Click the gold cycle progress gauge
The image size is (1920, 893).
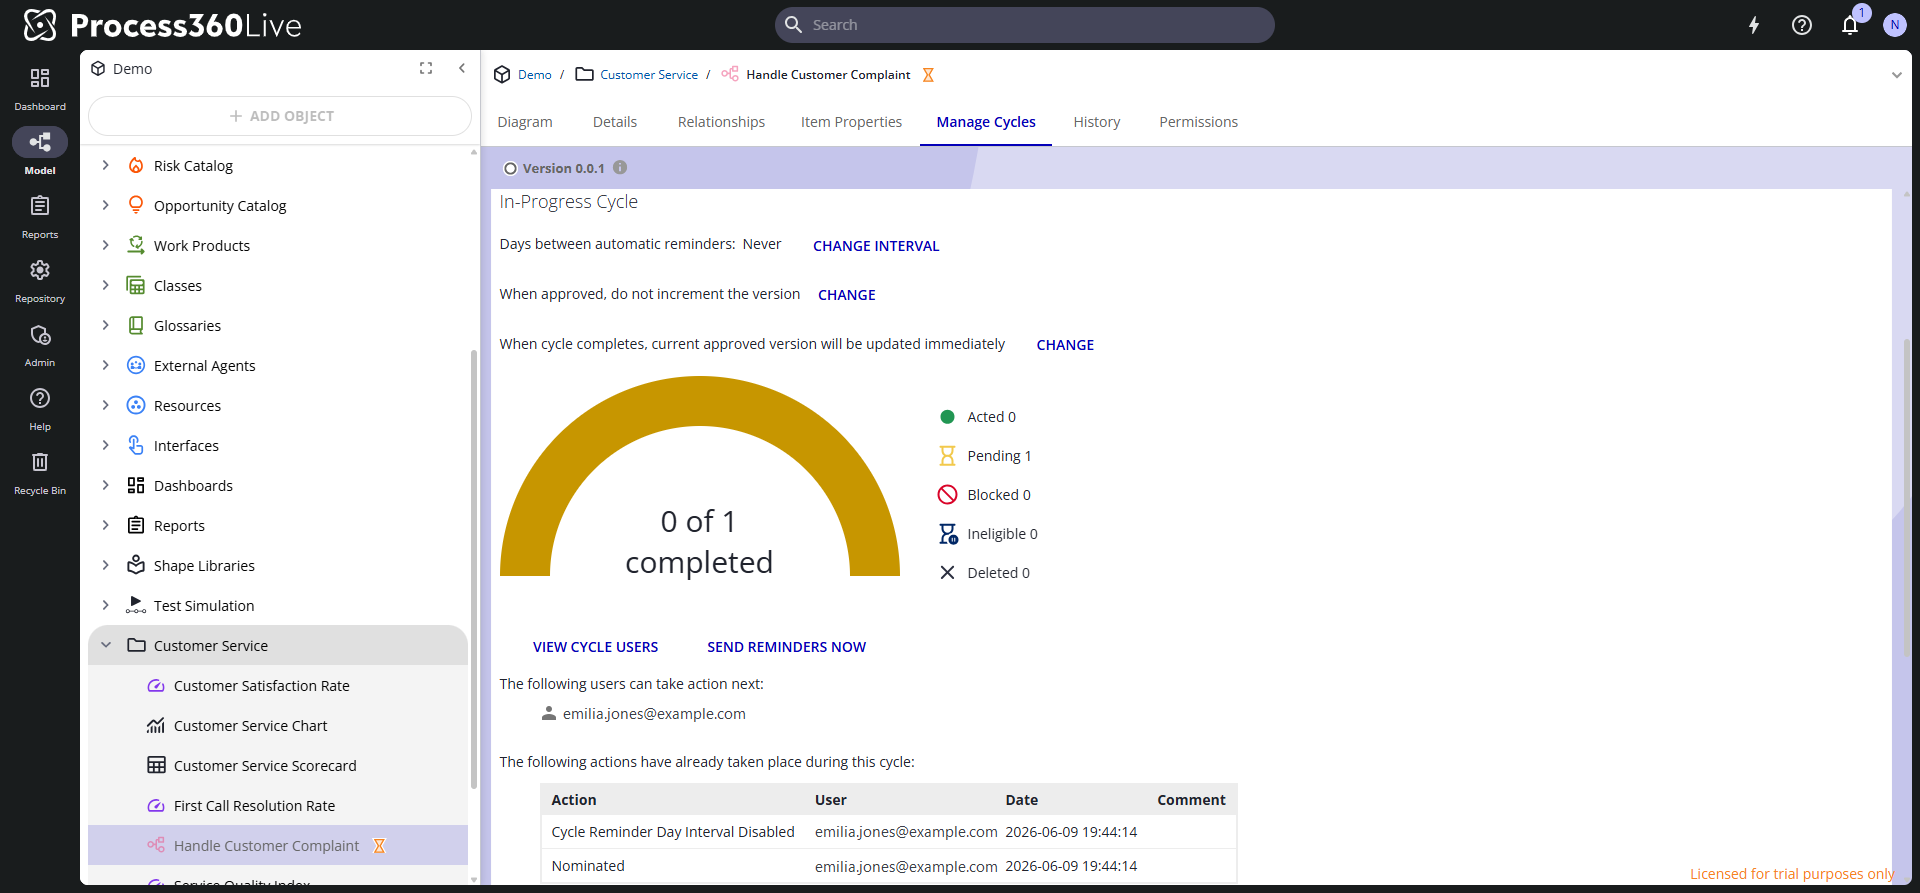tap(700, 402)
